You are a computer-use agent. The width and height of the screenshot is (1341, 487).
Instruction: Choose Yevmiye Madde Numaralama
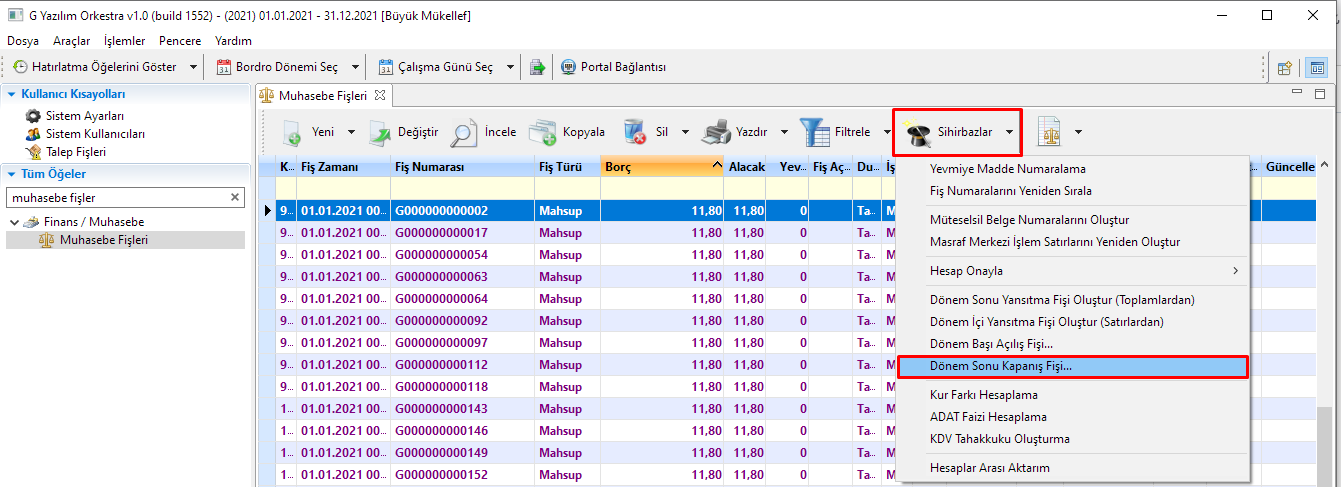click(1073, 169)
